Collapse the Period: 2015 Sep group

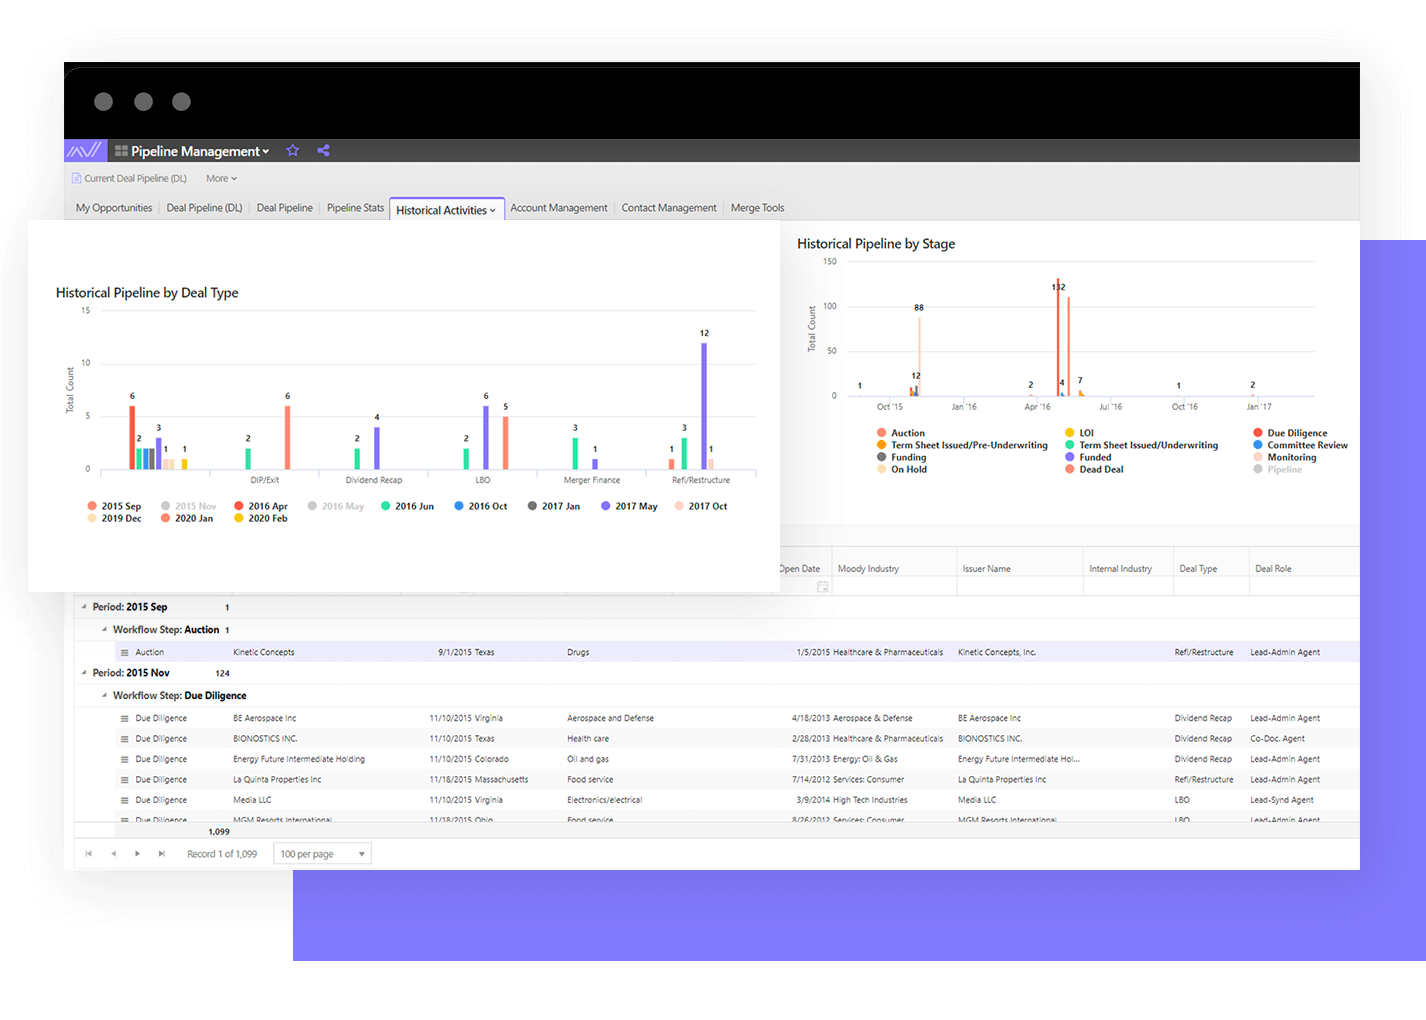click(86, 606)
